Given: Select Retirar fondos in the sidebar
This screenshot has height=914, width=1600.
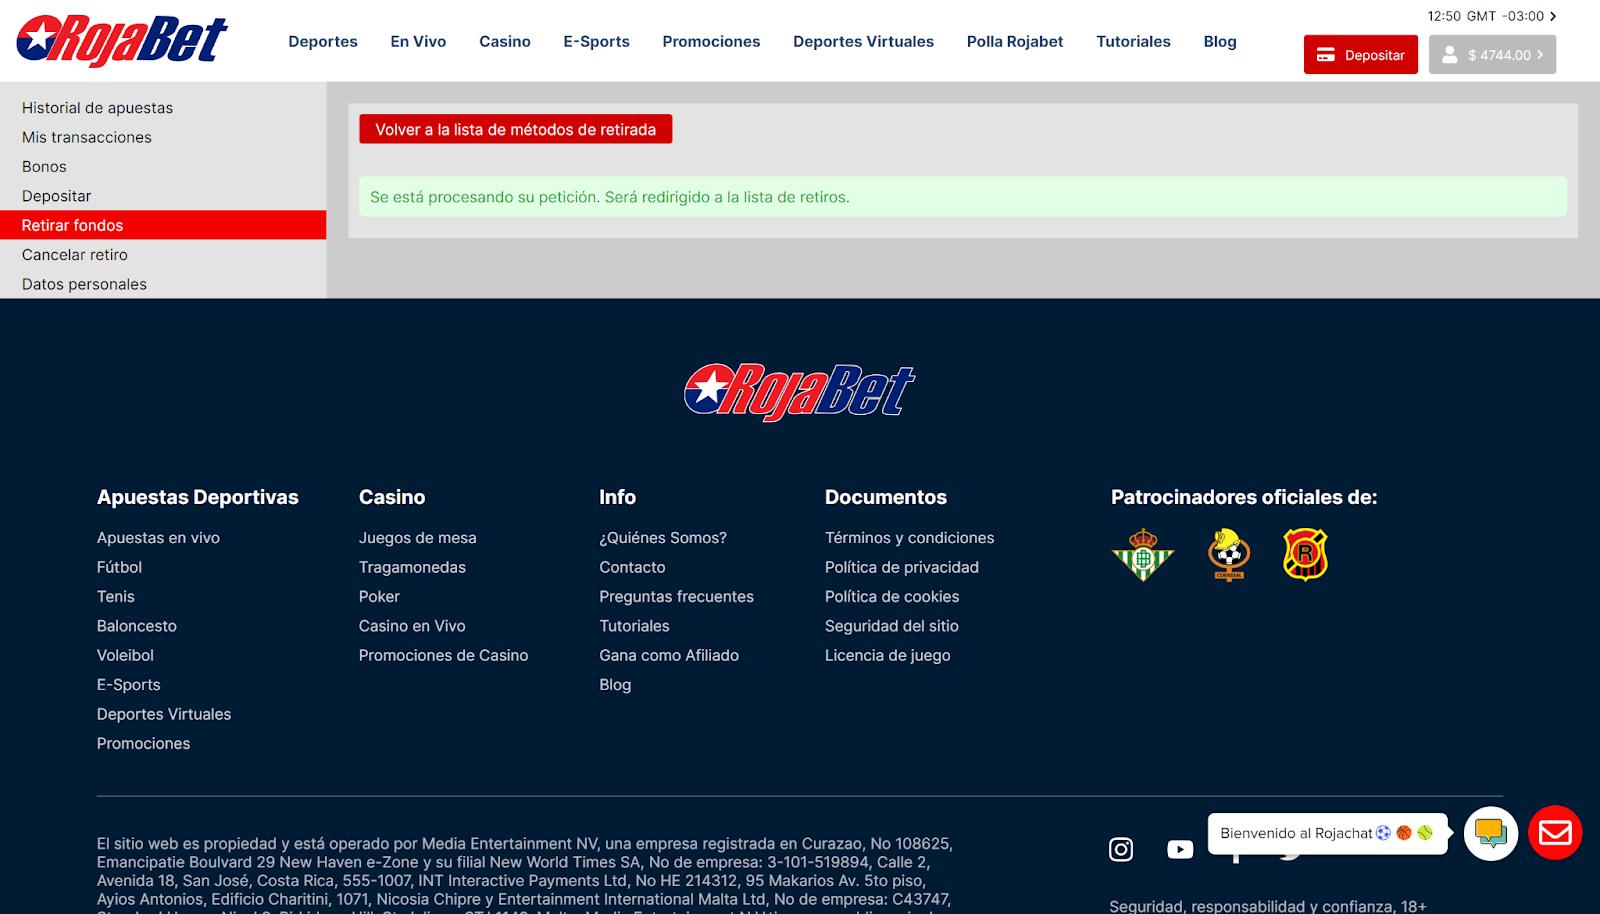Looking at the screenshot, I should [163, 225].
